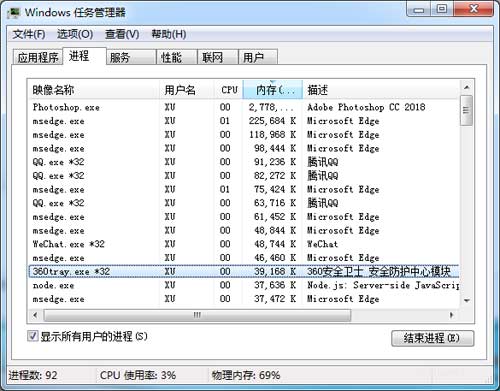Image resolution: width=500 pixels, height=391 pixels.
Task: Select QQ.exe *32 row using 82,272 K
Action: [244, 176]
